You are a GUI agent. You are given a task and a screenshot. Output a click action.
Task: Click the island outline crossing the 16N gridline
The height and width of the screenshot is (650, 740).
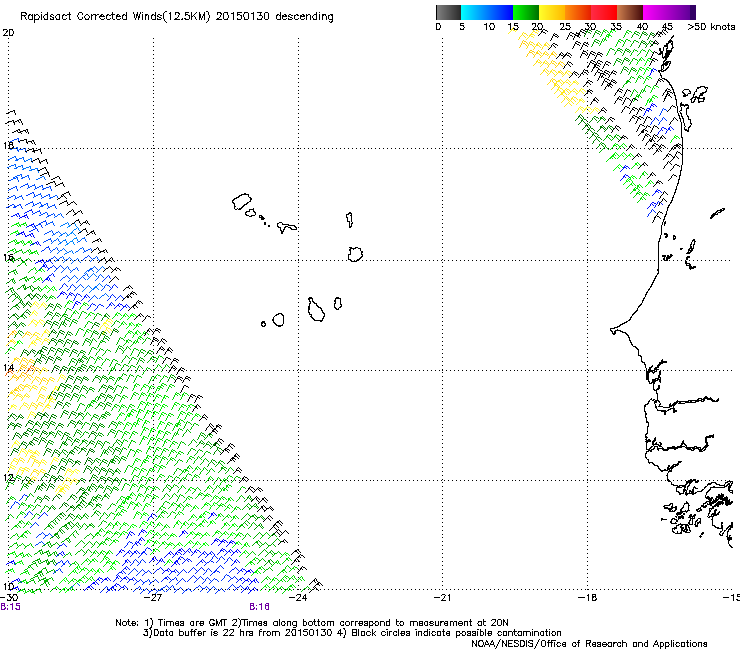[x=355, y=254]
